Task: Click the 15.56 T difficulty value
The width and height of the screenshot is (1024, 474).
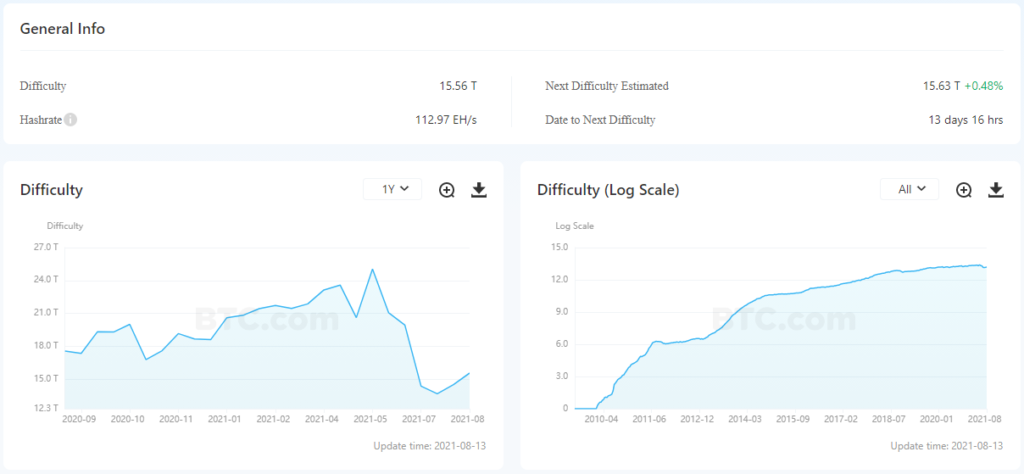Action: click(x=459, y=86)
